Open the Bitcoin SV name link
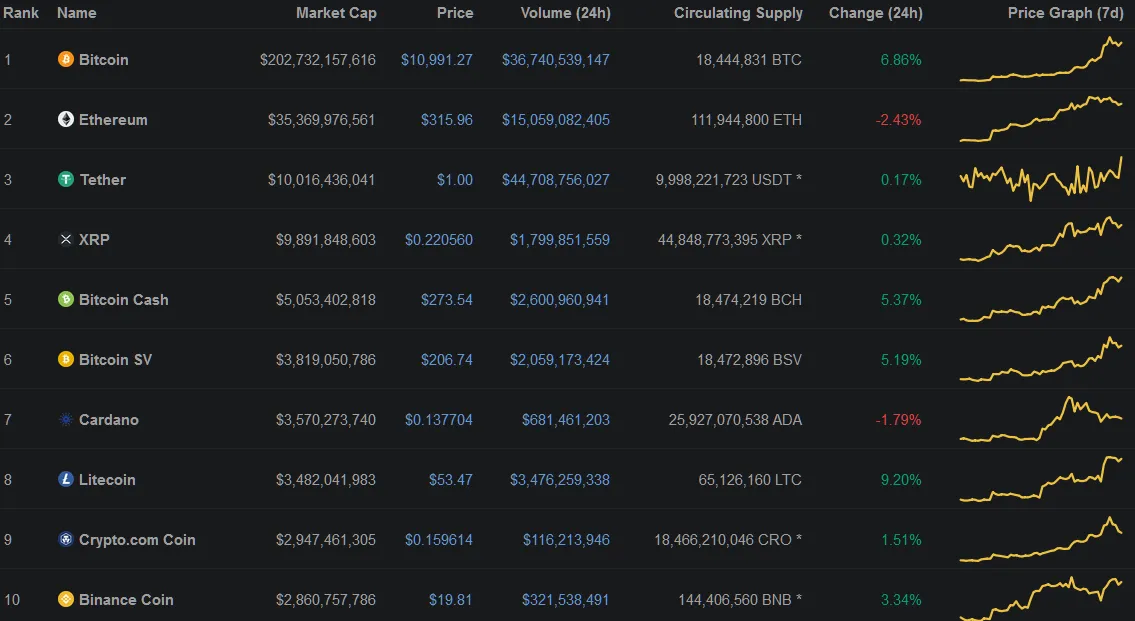This screenshot has height=621, width=1135. pos(115,360)
